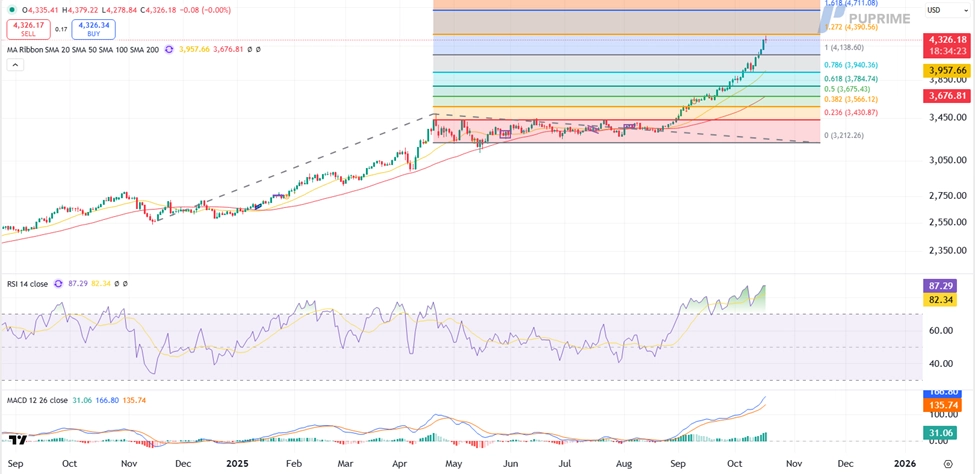Click the red 3,676.81 SMA price label
Viewport: 975px width, 474px height.
tap(946, 96)
